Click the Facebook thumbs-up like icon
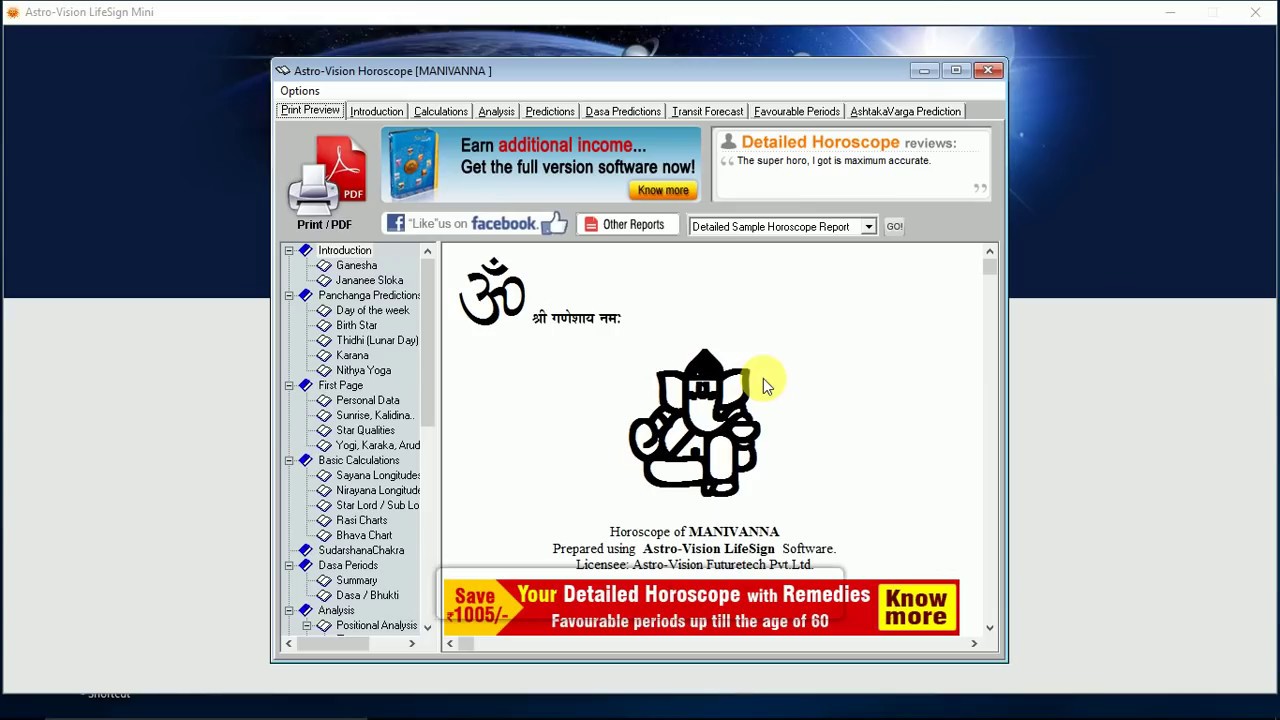1280x720 pixels. [554, 223]
